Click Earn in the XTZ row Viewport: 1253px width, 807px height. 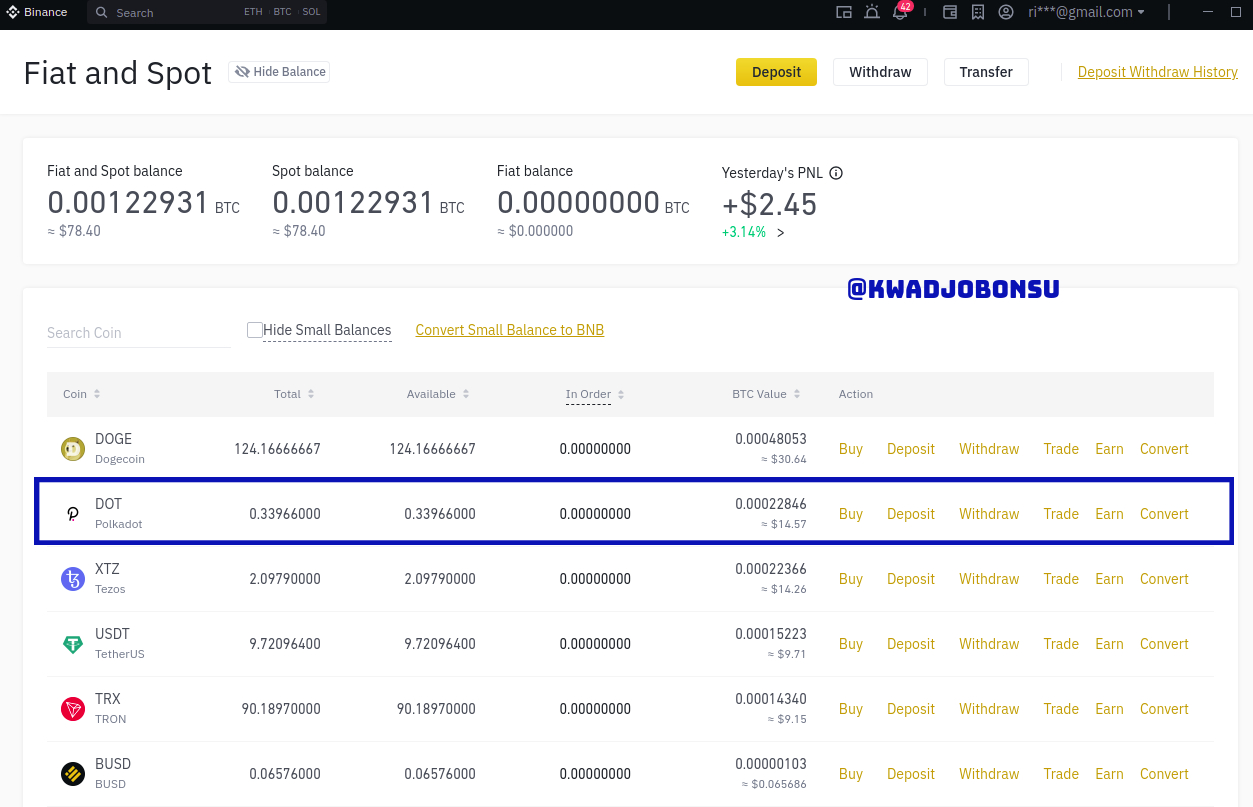1109,579
